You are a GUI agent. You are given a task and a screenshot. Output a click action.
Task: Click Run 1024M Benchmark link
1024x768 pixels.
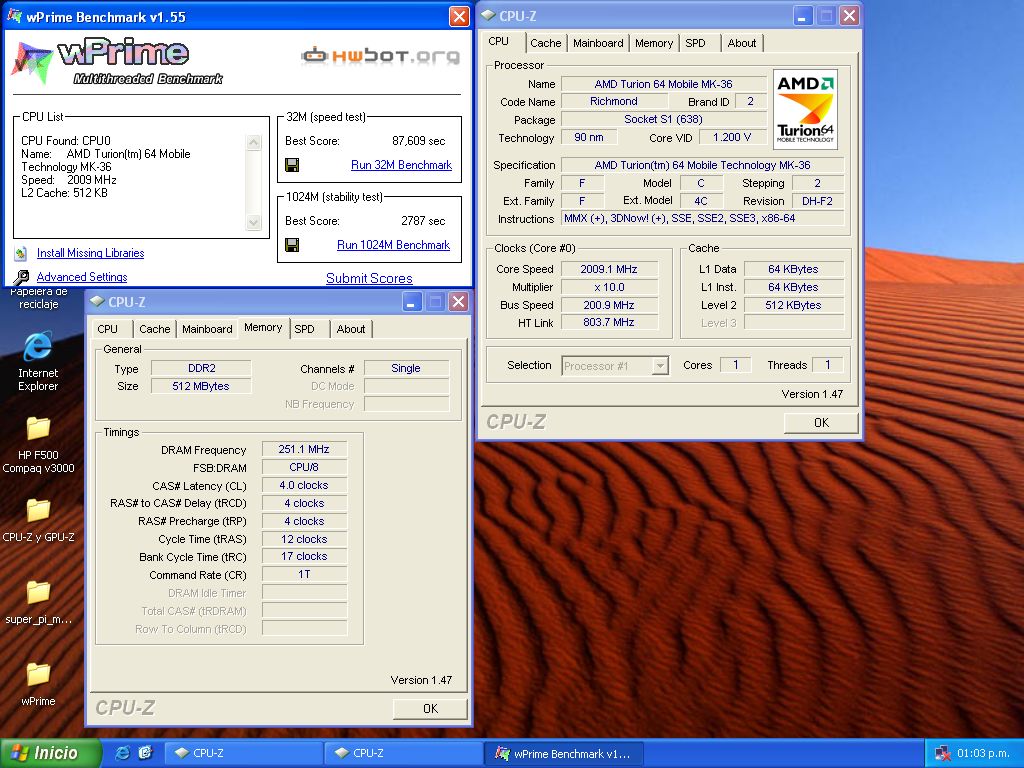[393, 245]
